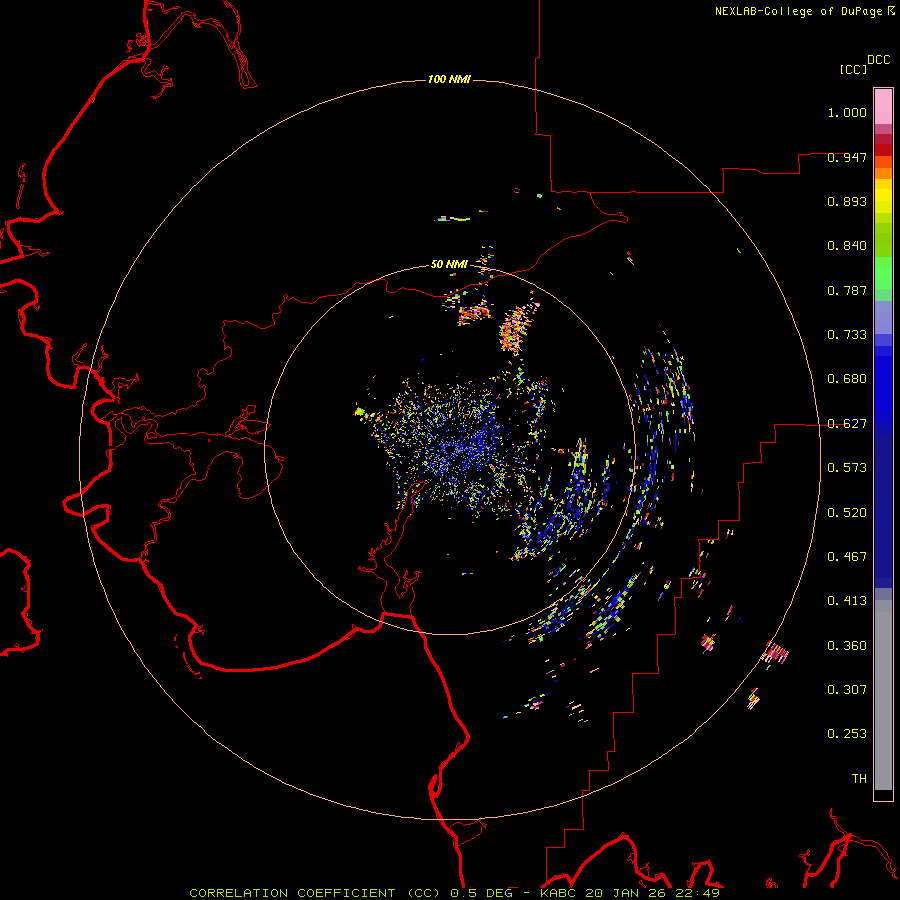The width and height of the screenshot is (900, 900).
Task: Click the 0.520 scale value
Action: pos(847,513)
